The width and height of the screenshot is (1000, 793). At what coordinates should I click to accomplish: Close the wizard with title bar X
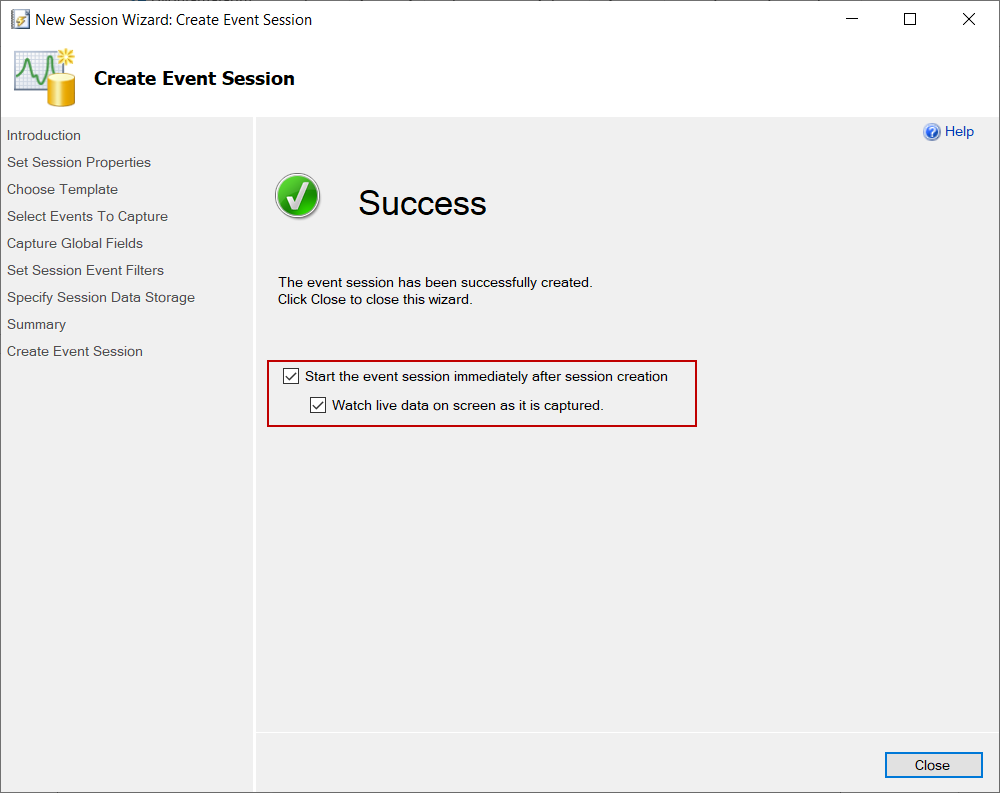click(x=969, y=19)
